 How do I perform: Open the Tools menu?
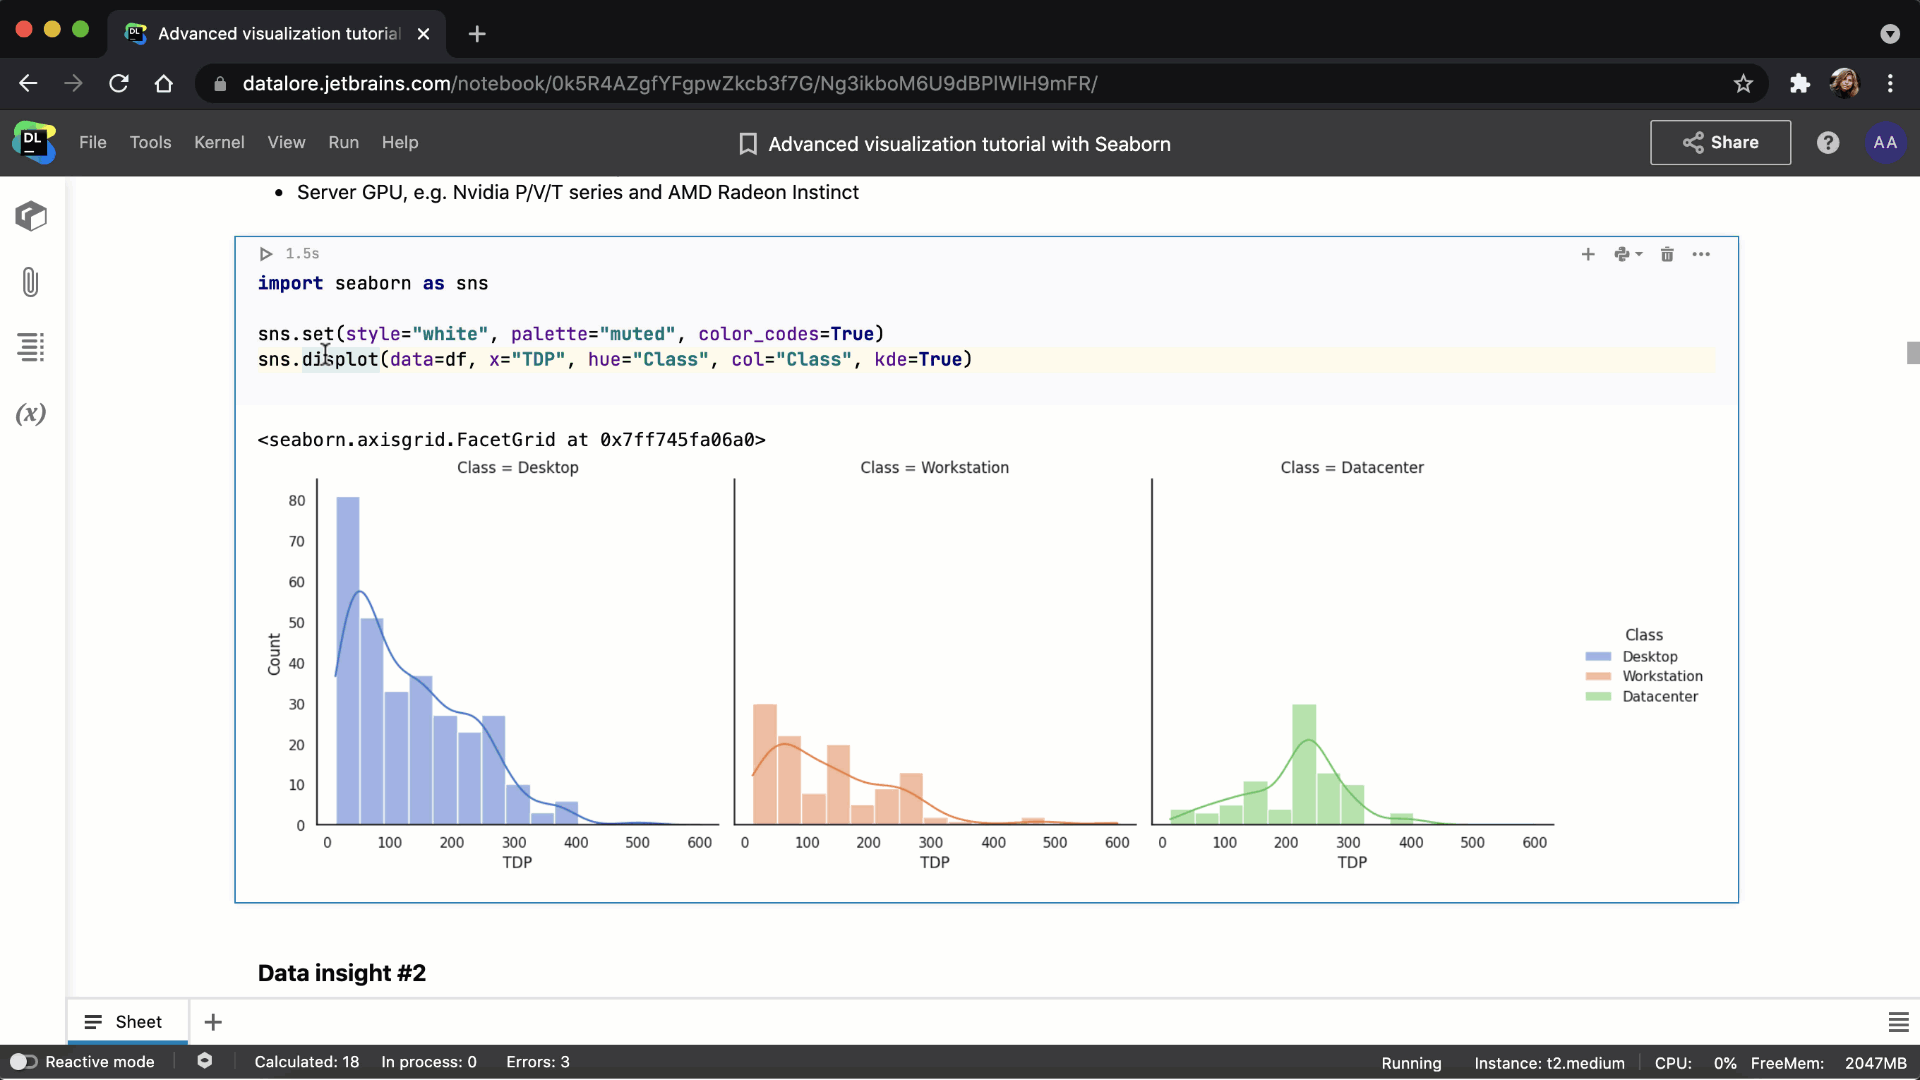[151, 143]
